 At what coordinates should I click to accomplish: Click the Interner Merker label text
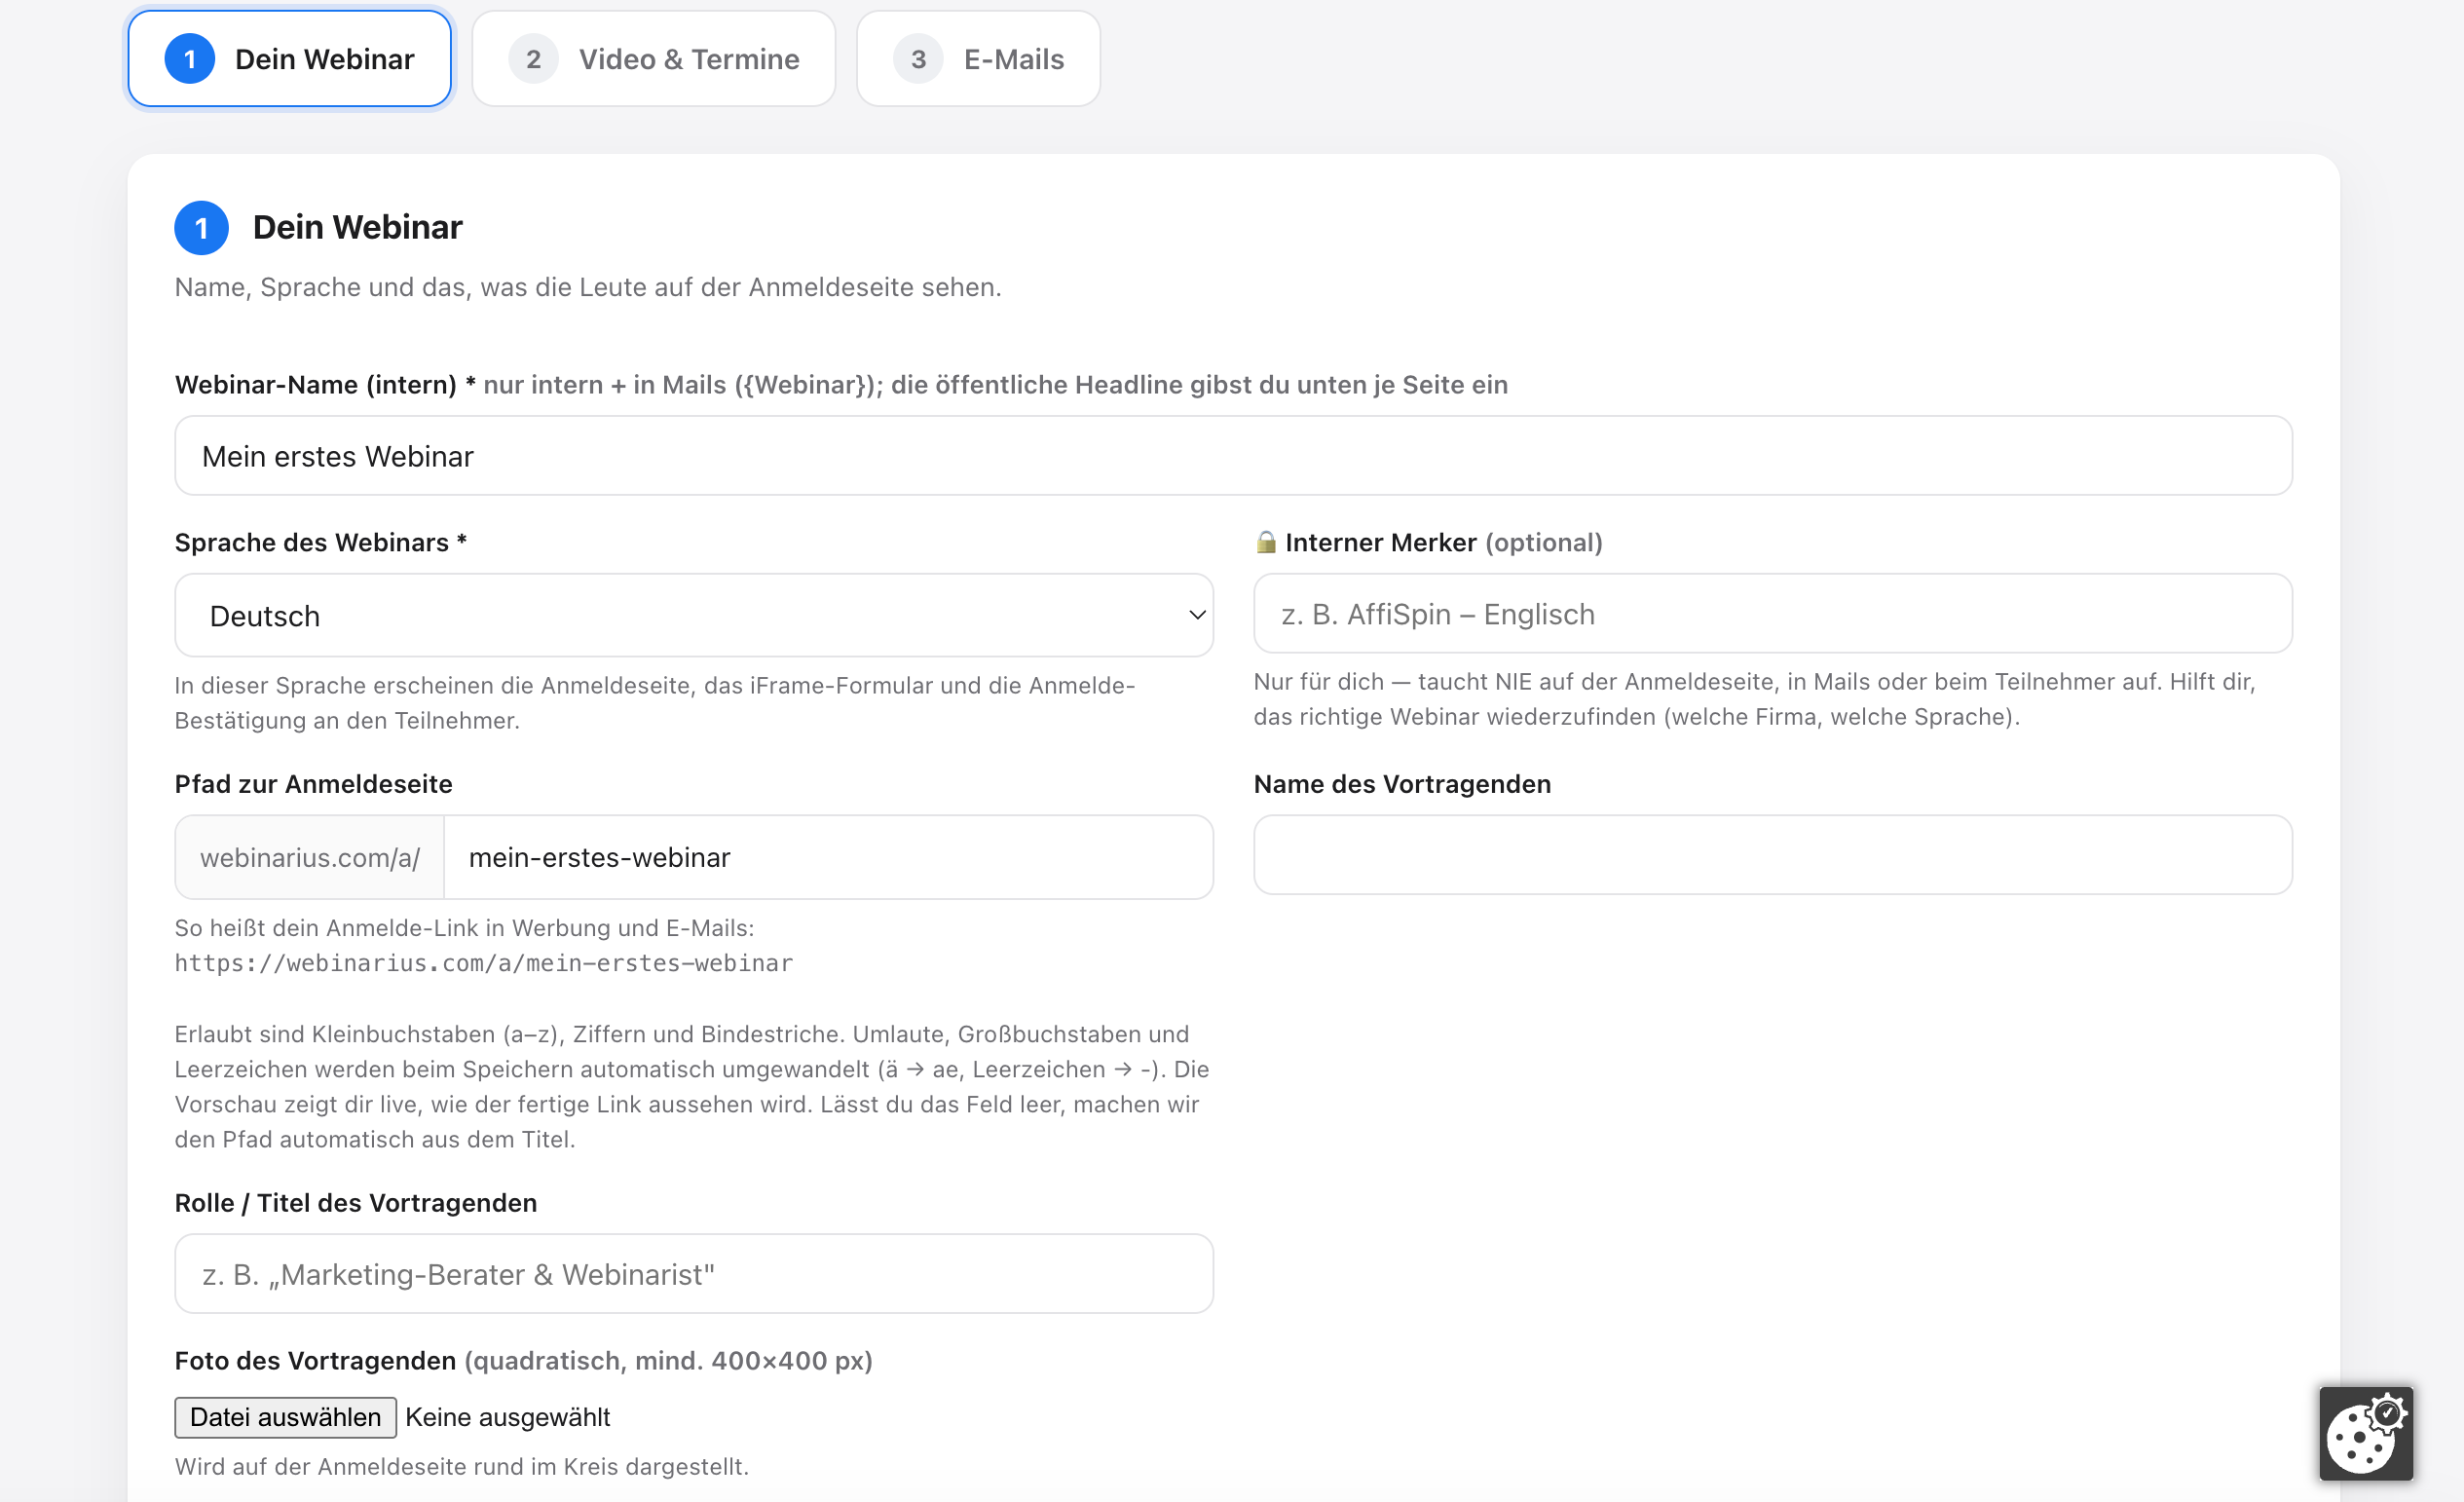[1380, 542]
